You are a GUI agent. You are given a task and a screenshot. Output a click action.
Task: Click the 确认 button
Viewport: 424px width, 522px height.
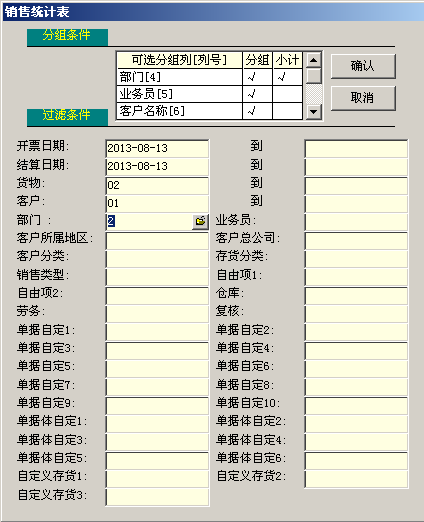(363, 66)
